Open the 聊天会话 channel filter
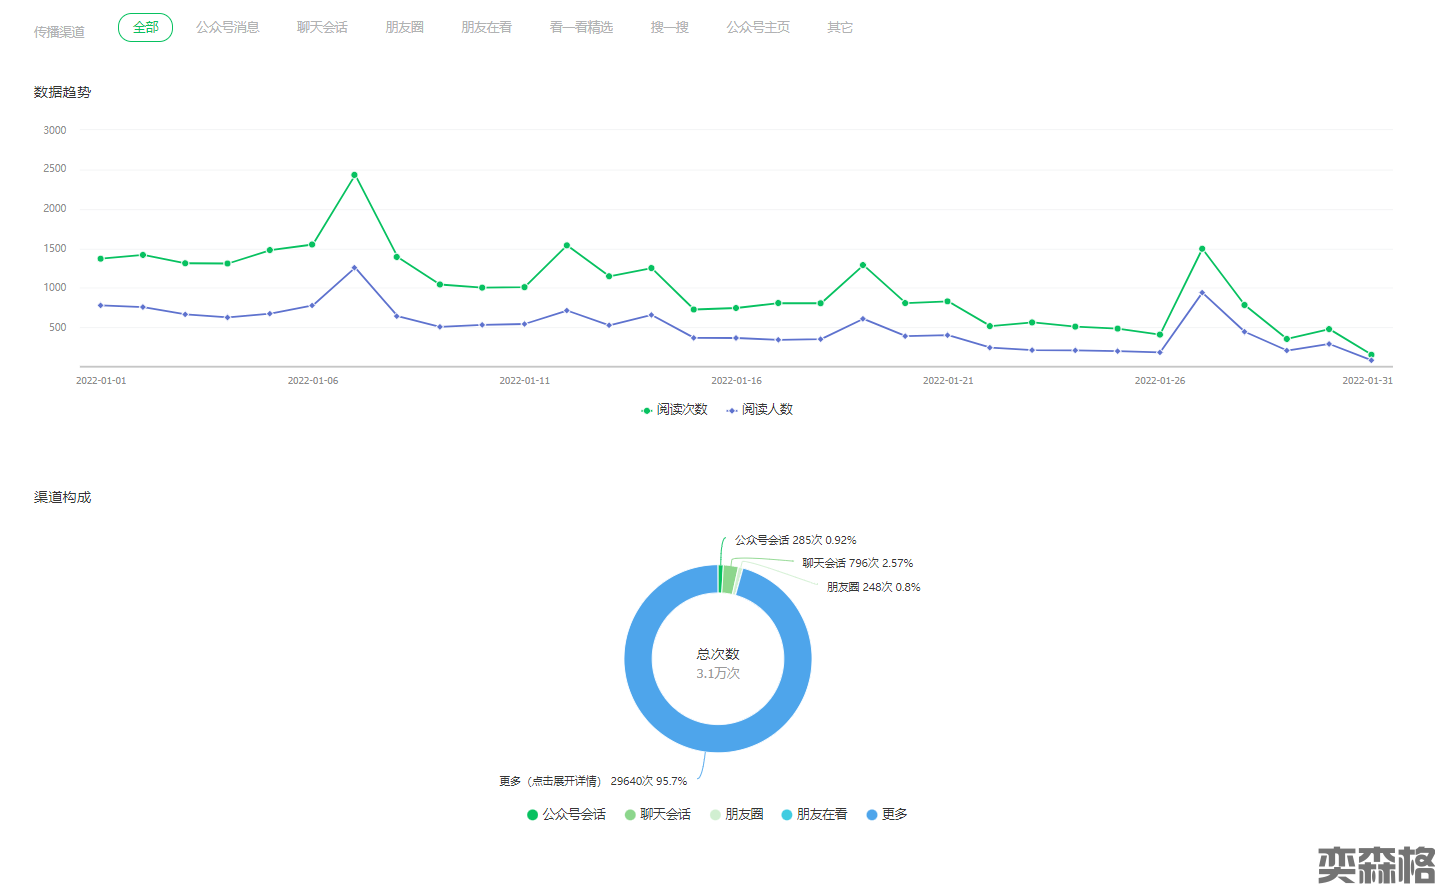 [x=322, y=28]
